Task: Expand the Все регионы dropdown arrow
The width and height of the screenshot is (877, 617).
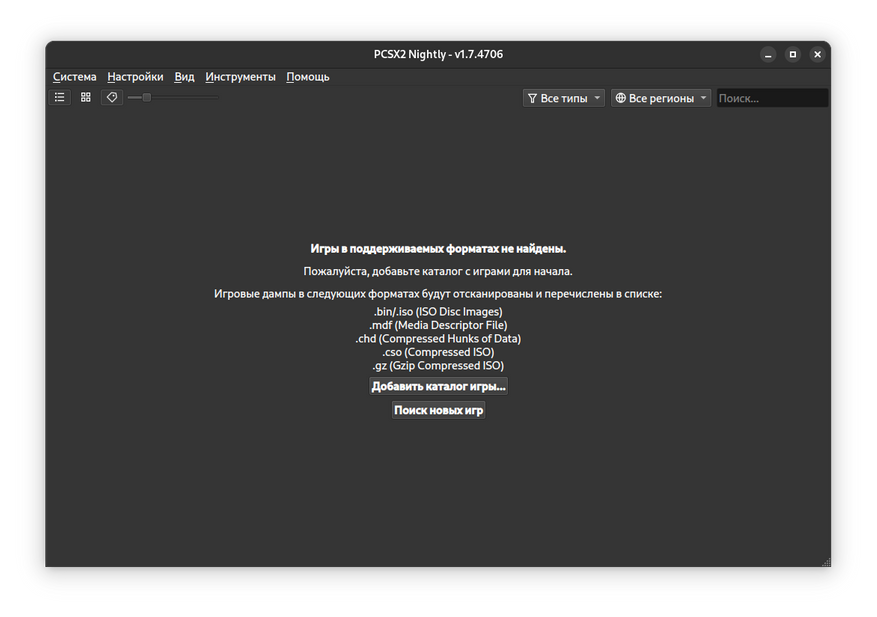Action: [x=704, y=98]
